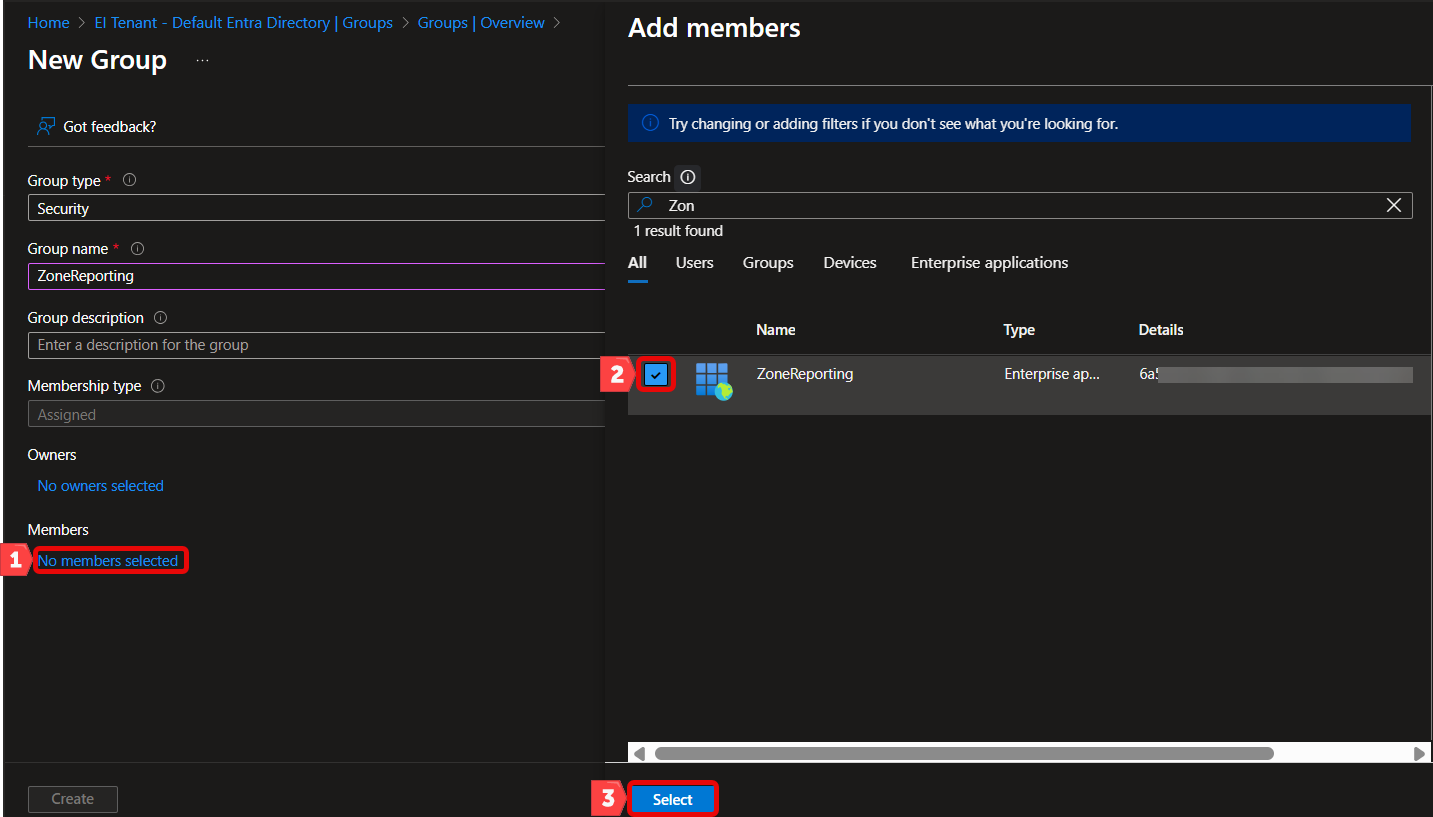Open the No members selected link
Viewport: 1433px width, 817px height.
point(108,561)
